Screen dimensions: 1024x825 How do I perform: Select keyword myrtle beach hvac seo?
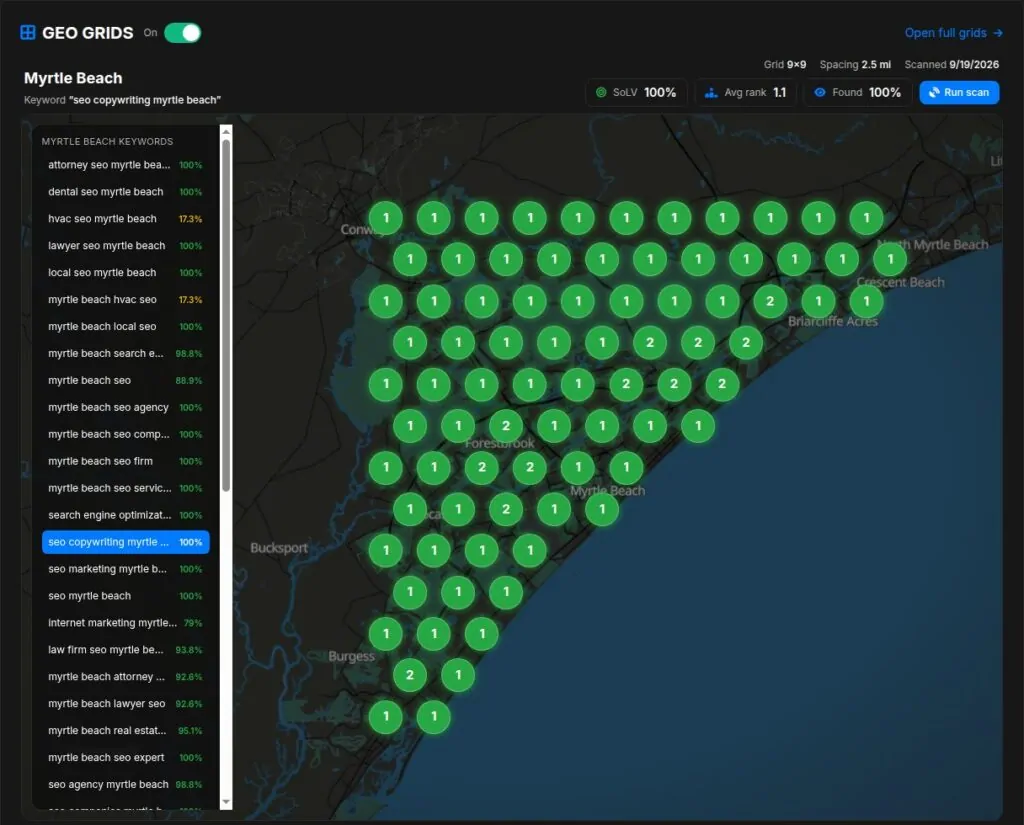pos(125,299)
